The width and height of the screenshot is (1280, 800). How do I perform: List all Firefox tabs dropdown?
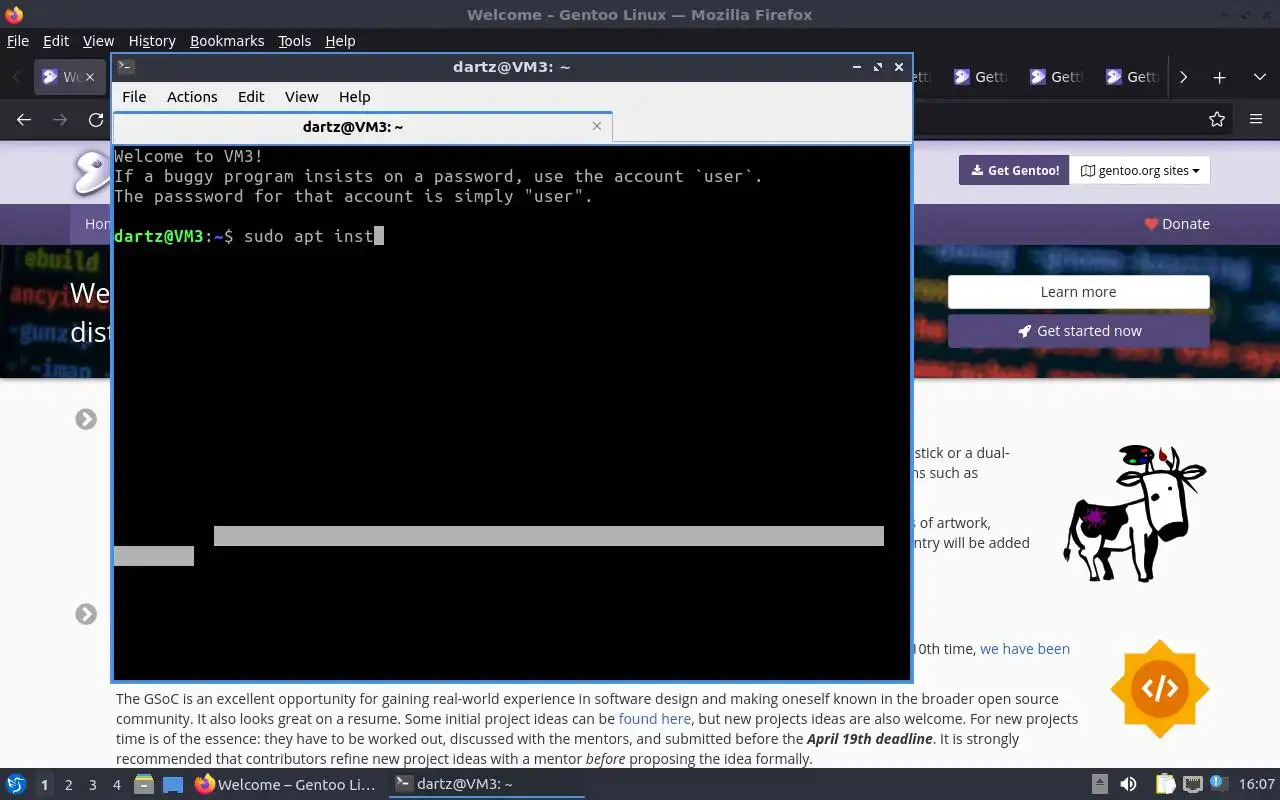click(1260, 77)
